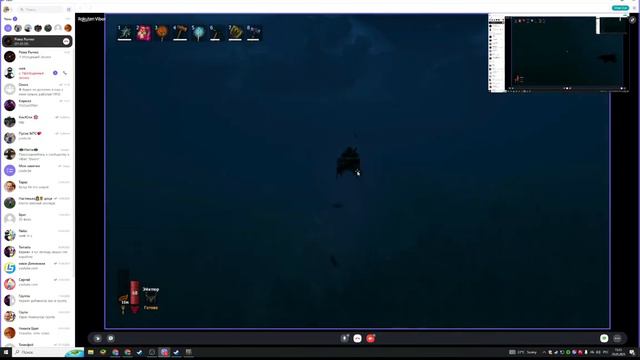Image resolution: width=640 pixels, height=360 pixels.
Task: Click the expand icon beside the self-view thumbnail
Action: [x=632, y=20]
